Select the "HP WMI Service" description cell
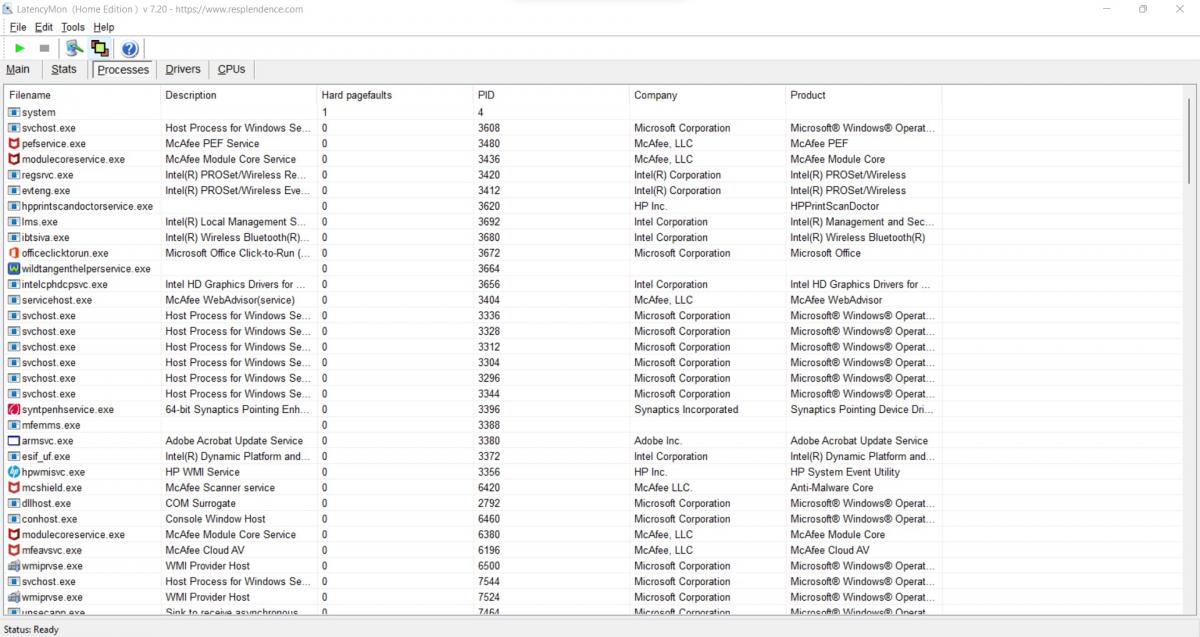1200x637 pixels. (202, 472)
